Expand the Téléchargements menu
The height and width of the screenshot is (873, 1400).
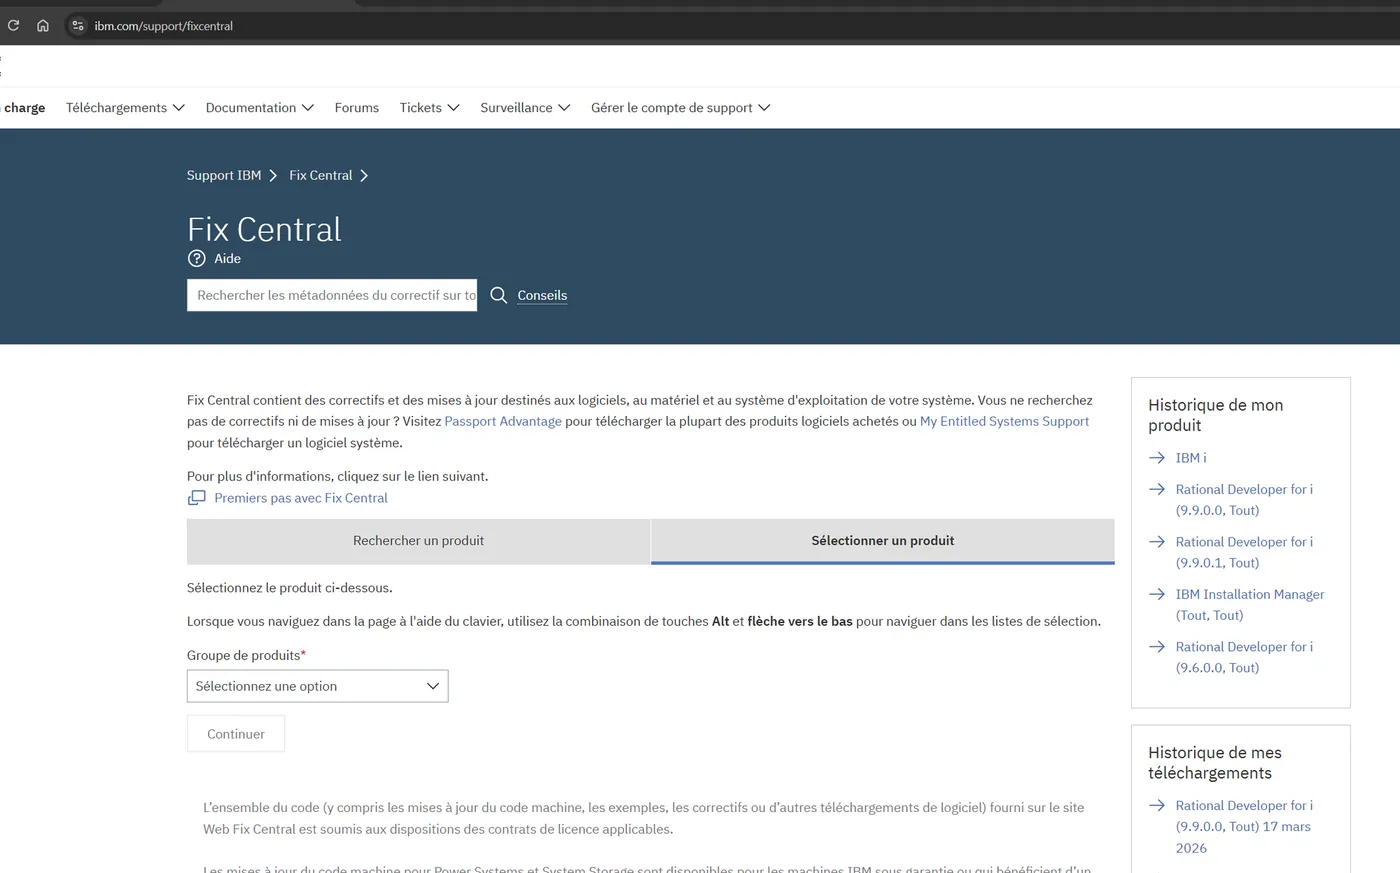(x=125, y=108)
